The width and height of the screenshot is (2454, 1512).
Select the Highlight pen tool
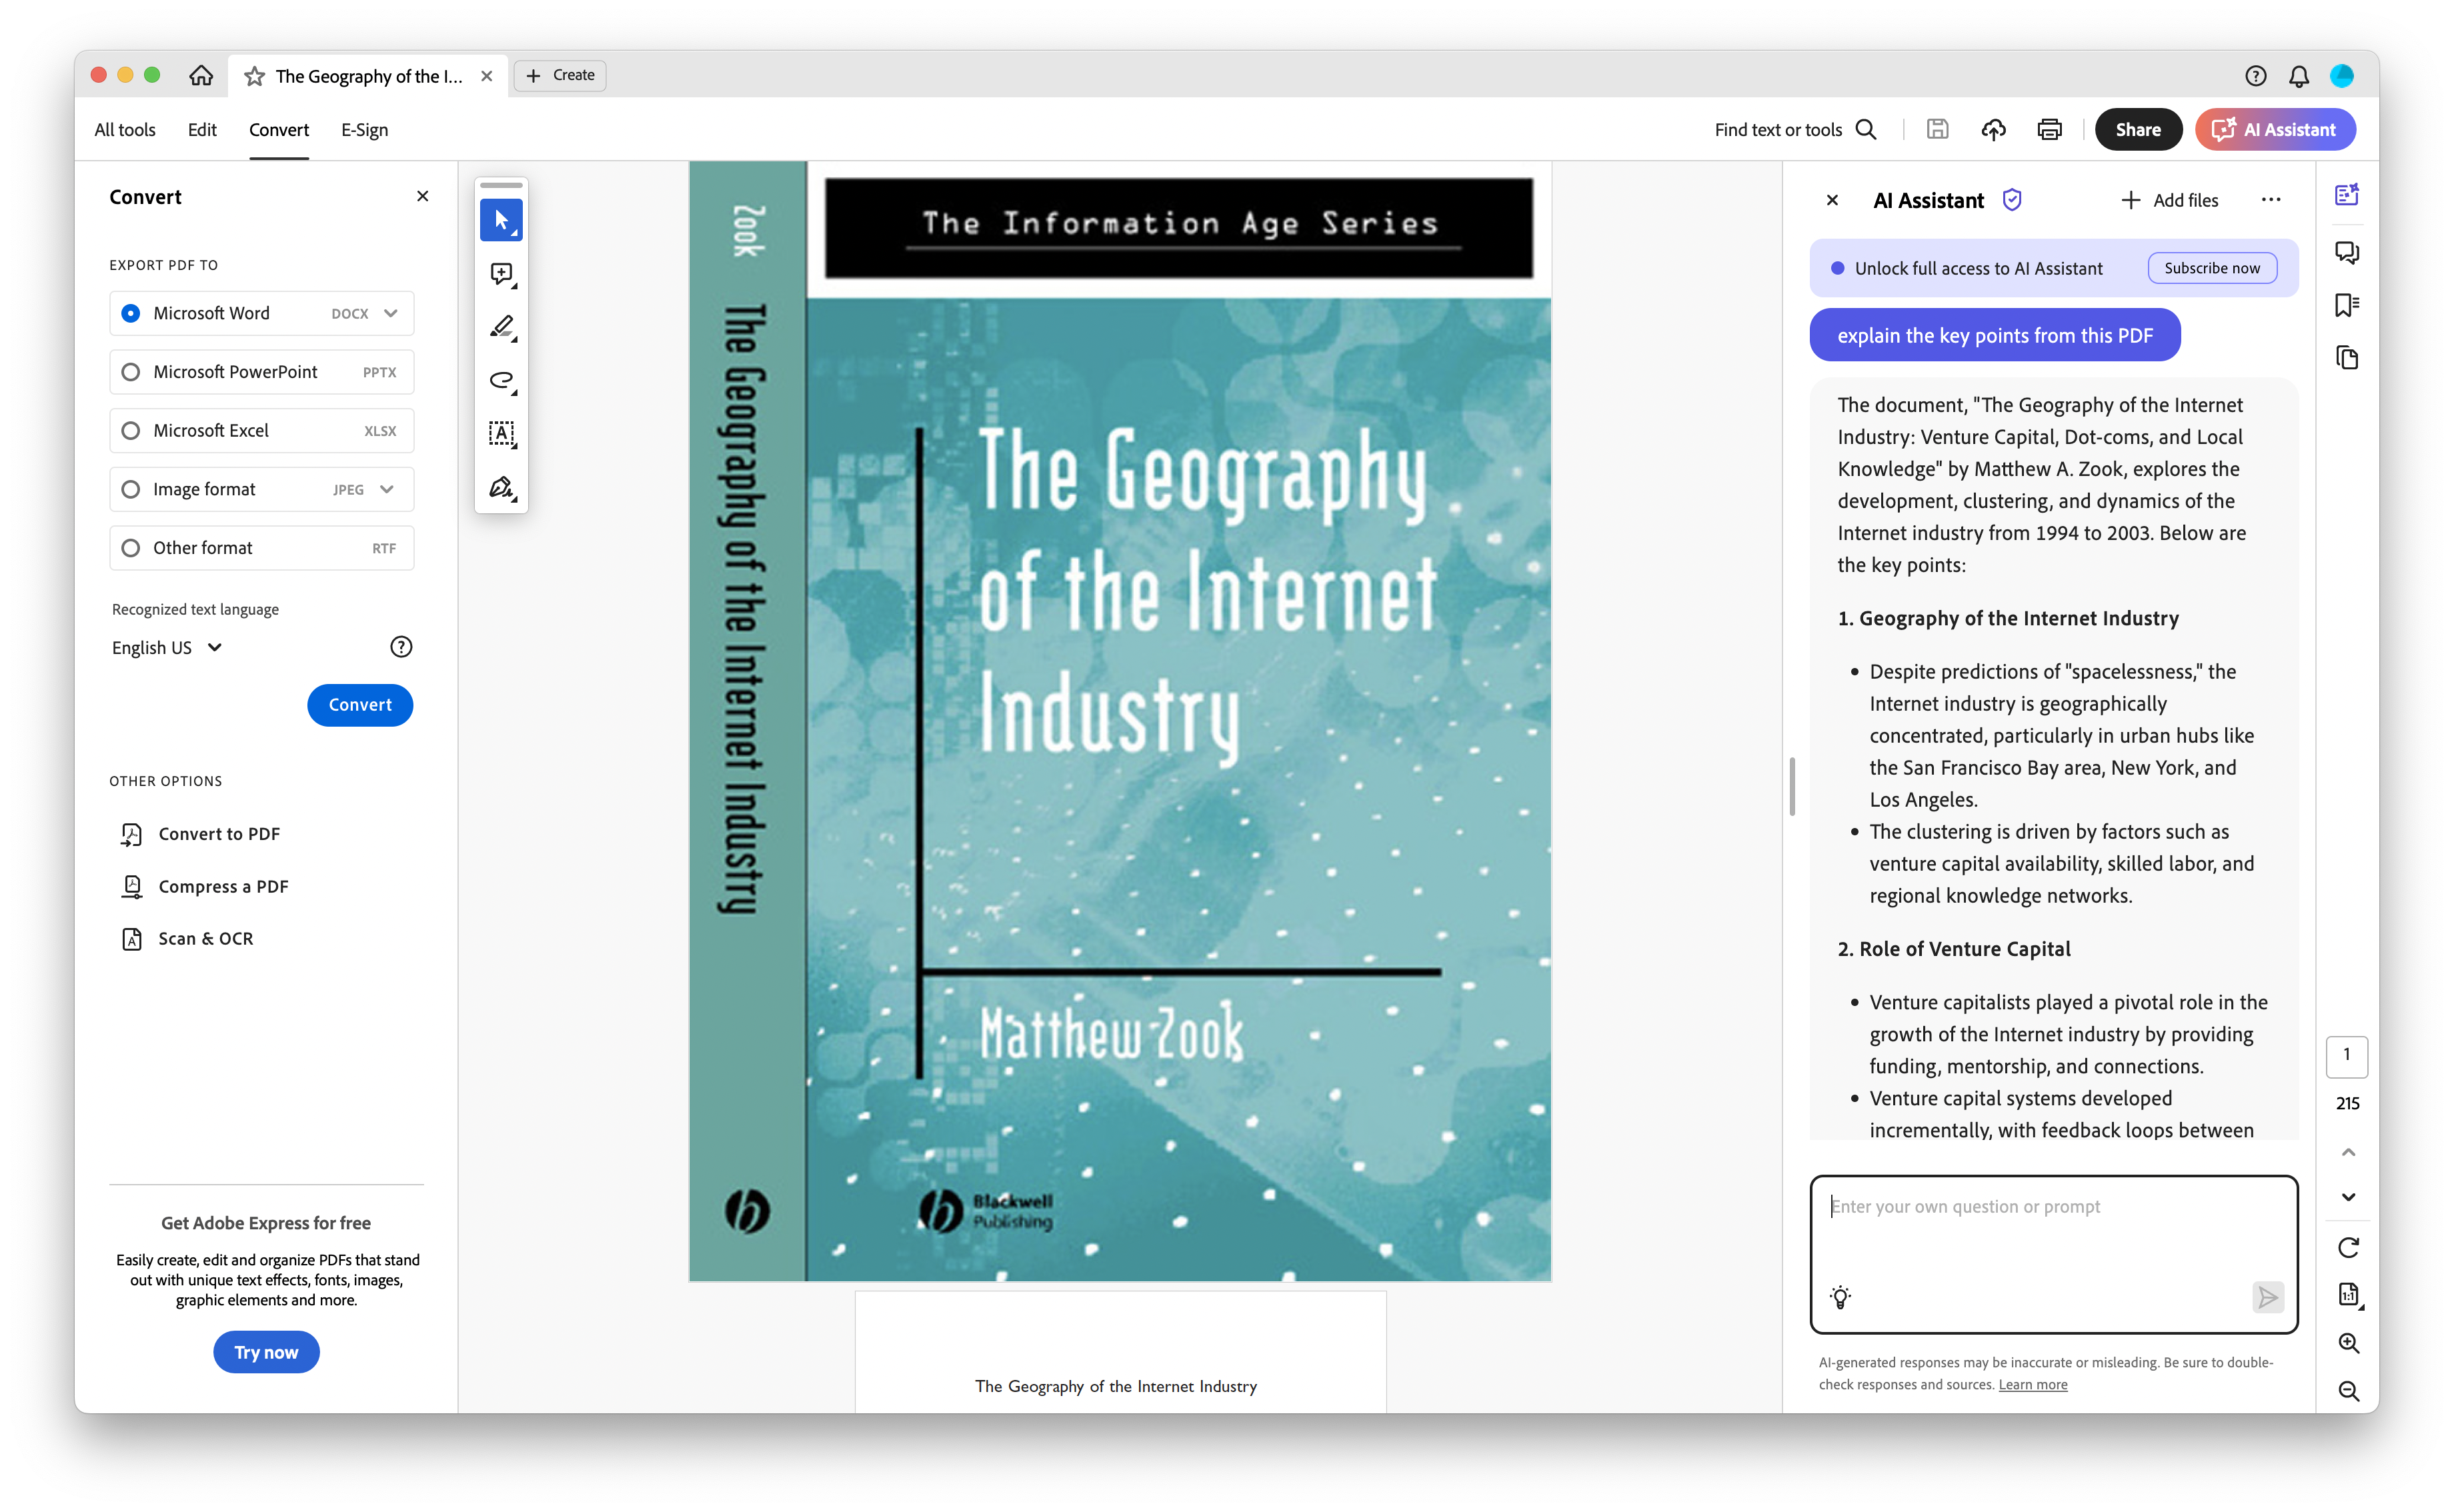[x=501, y=327]
